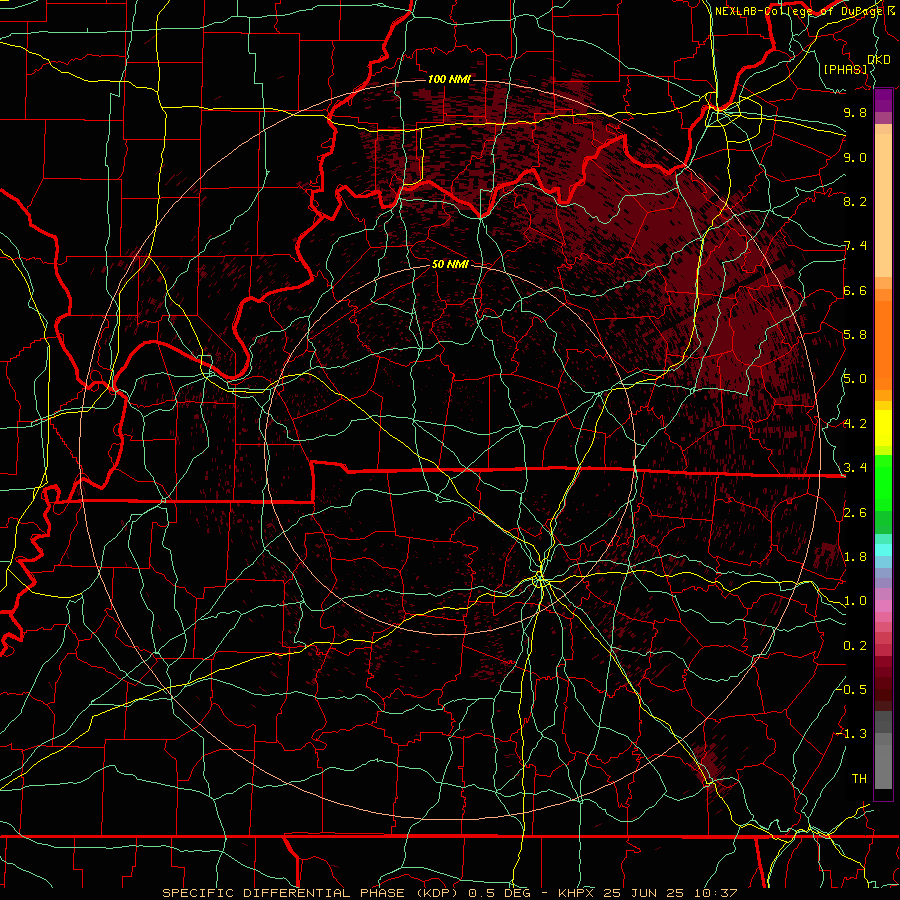Pick the purple band at color bar top
The width and height of the screenshot is (900, 900).
click(x=883, y=100)
